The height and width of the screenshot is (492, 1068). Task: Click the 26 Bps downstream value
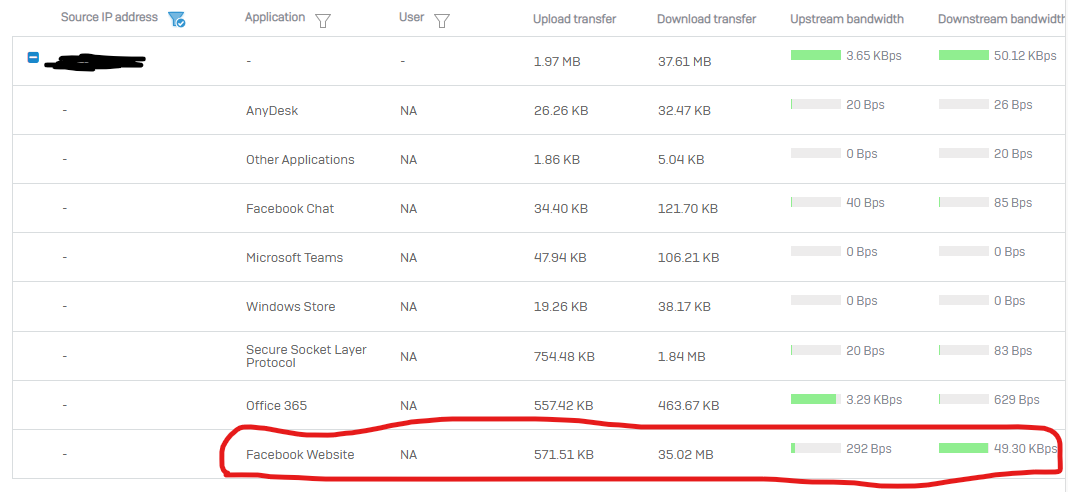pos(1013,104)
